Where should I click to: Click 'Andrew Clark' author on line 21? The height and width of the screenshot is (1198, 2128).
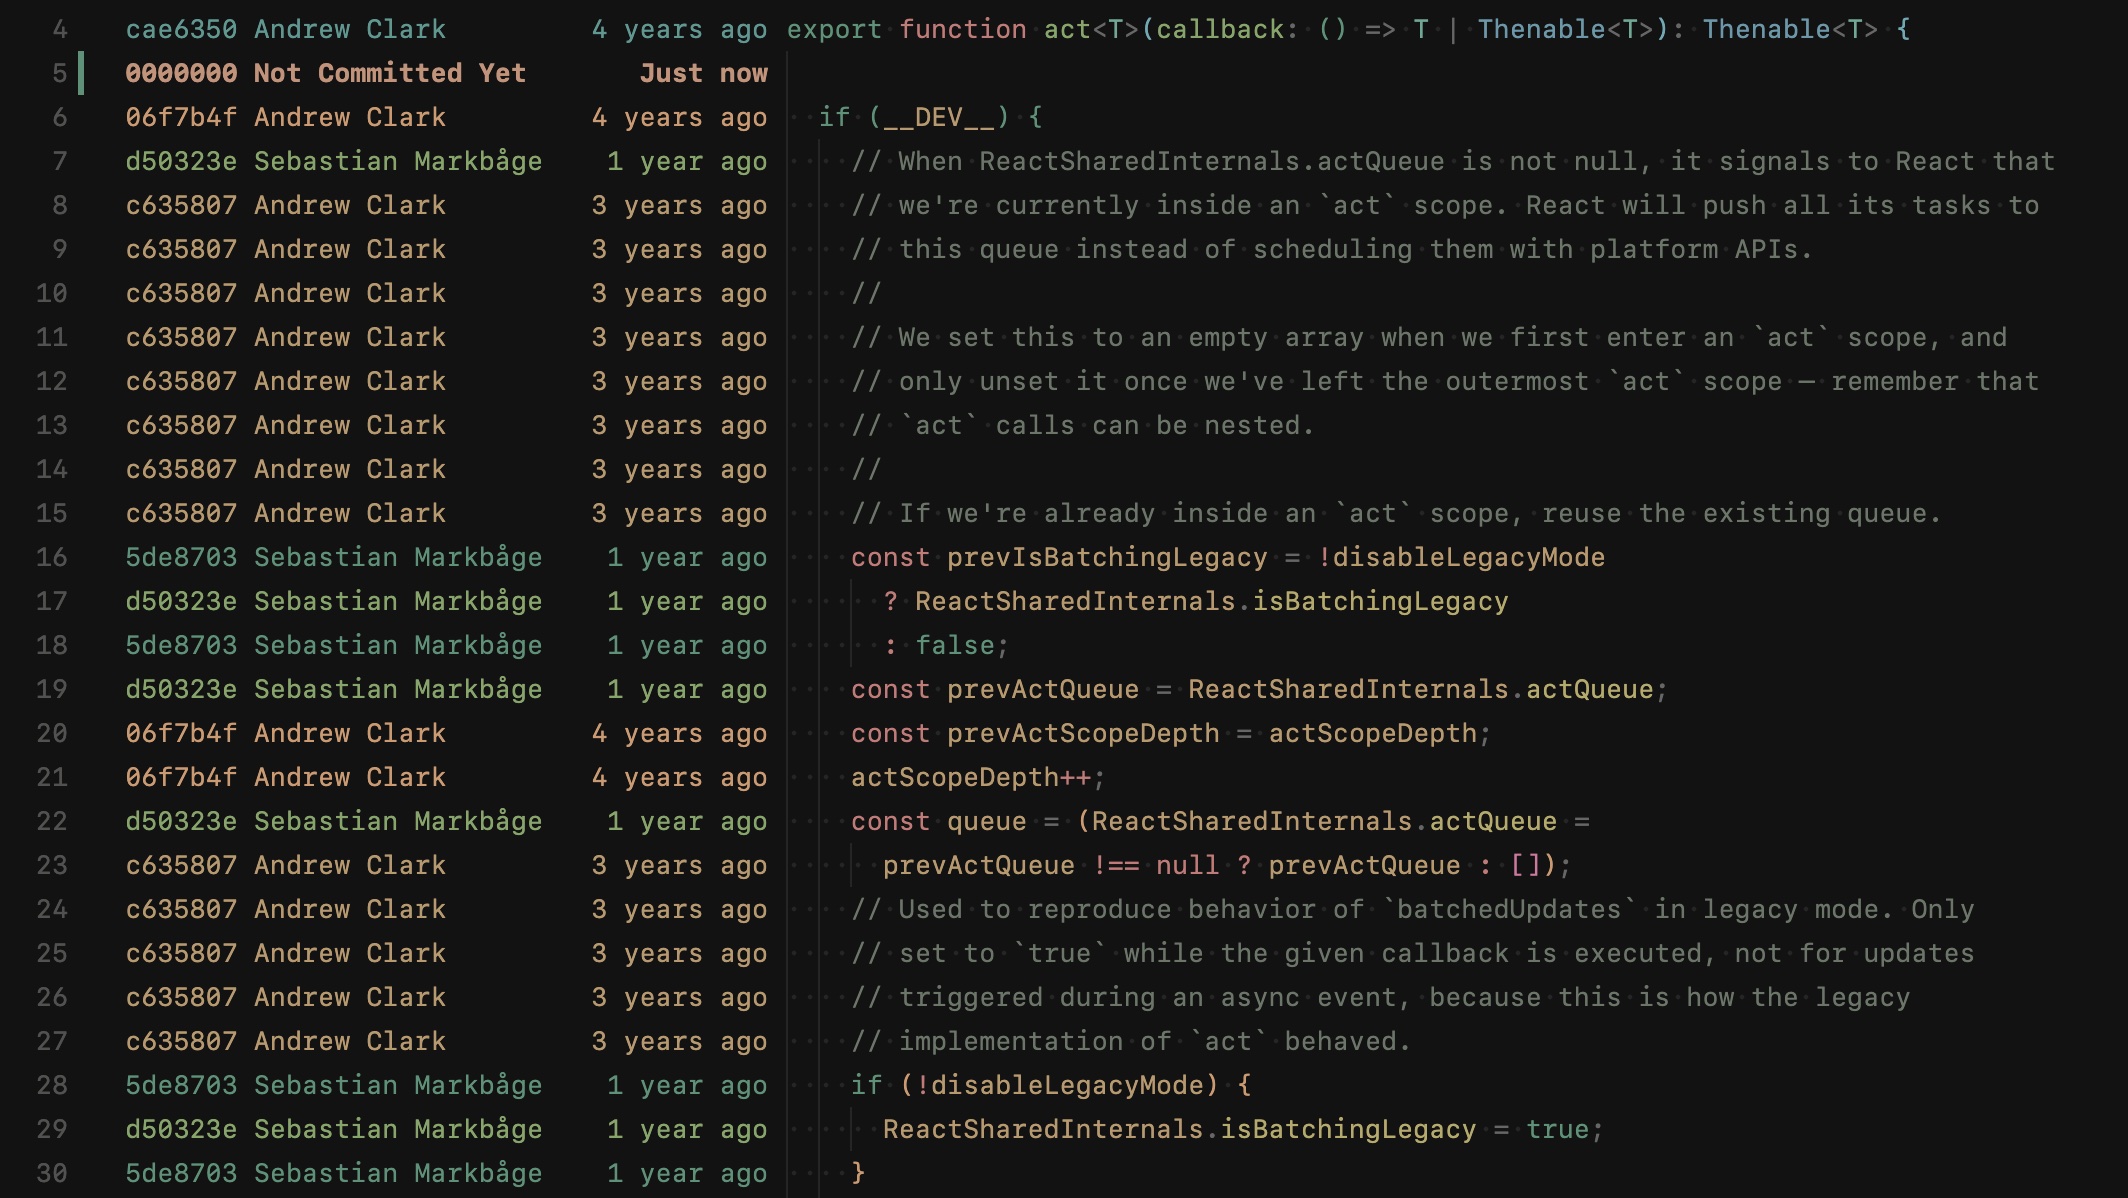click(x=350, y=777)
